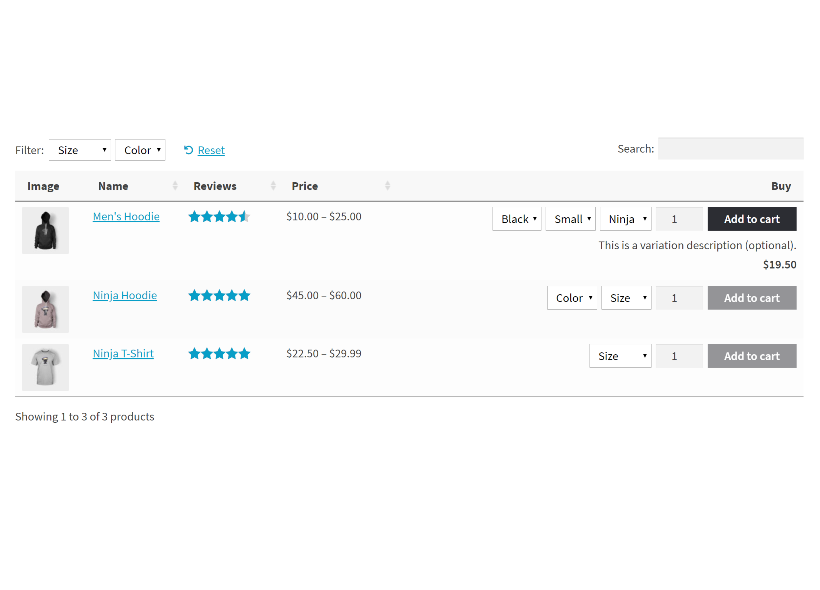The width and height of the screenshot is (820, 590).
Task: Click Add to cart for Ninja T-Shirt
Action: point(751,355)
